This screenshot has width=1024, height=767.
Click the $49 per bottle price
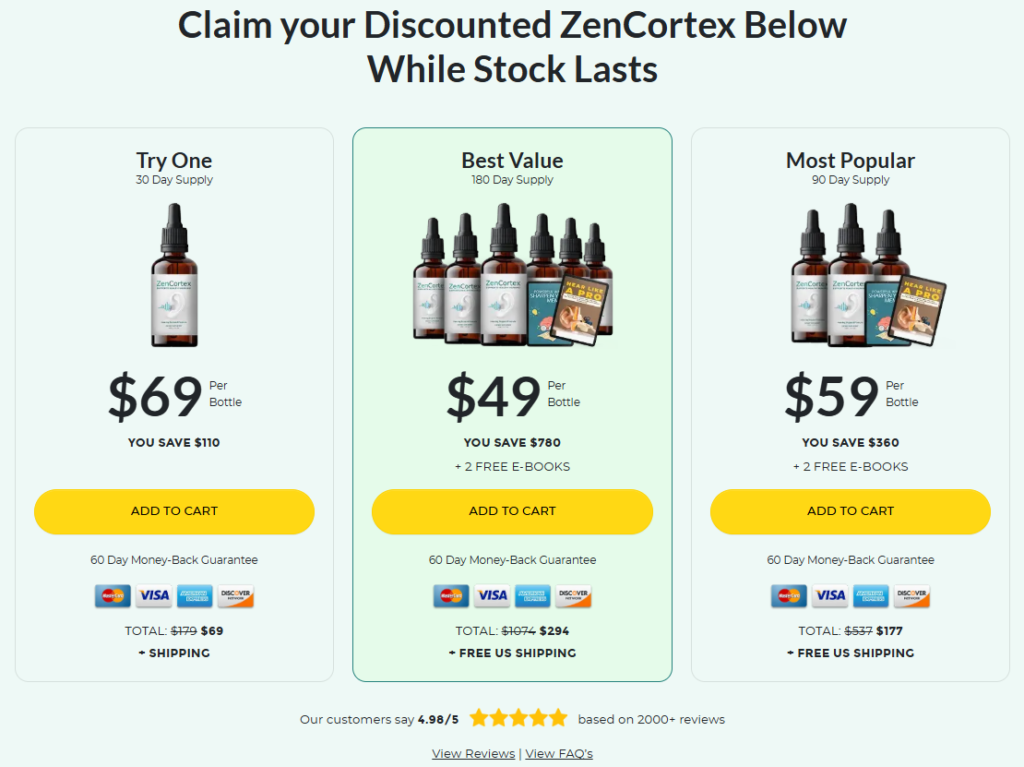coord(494,396)
